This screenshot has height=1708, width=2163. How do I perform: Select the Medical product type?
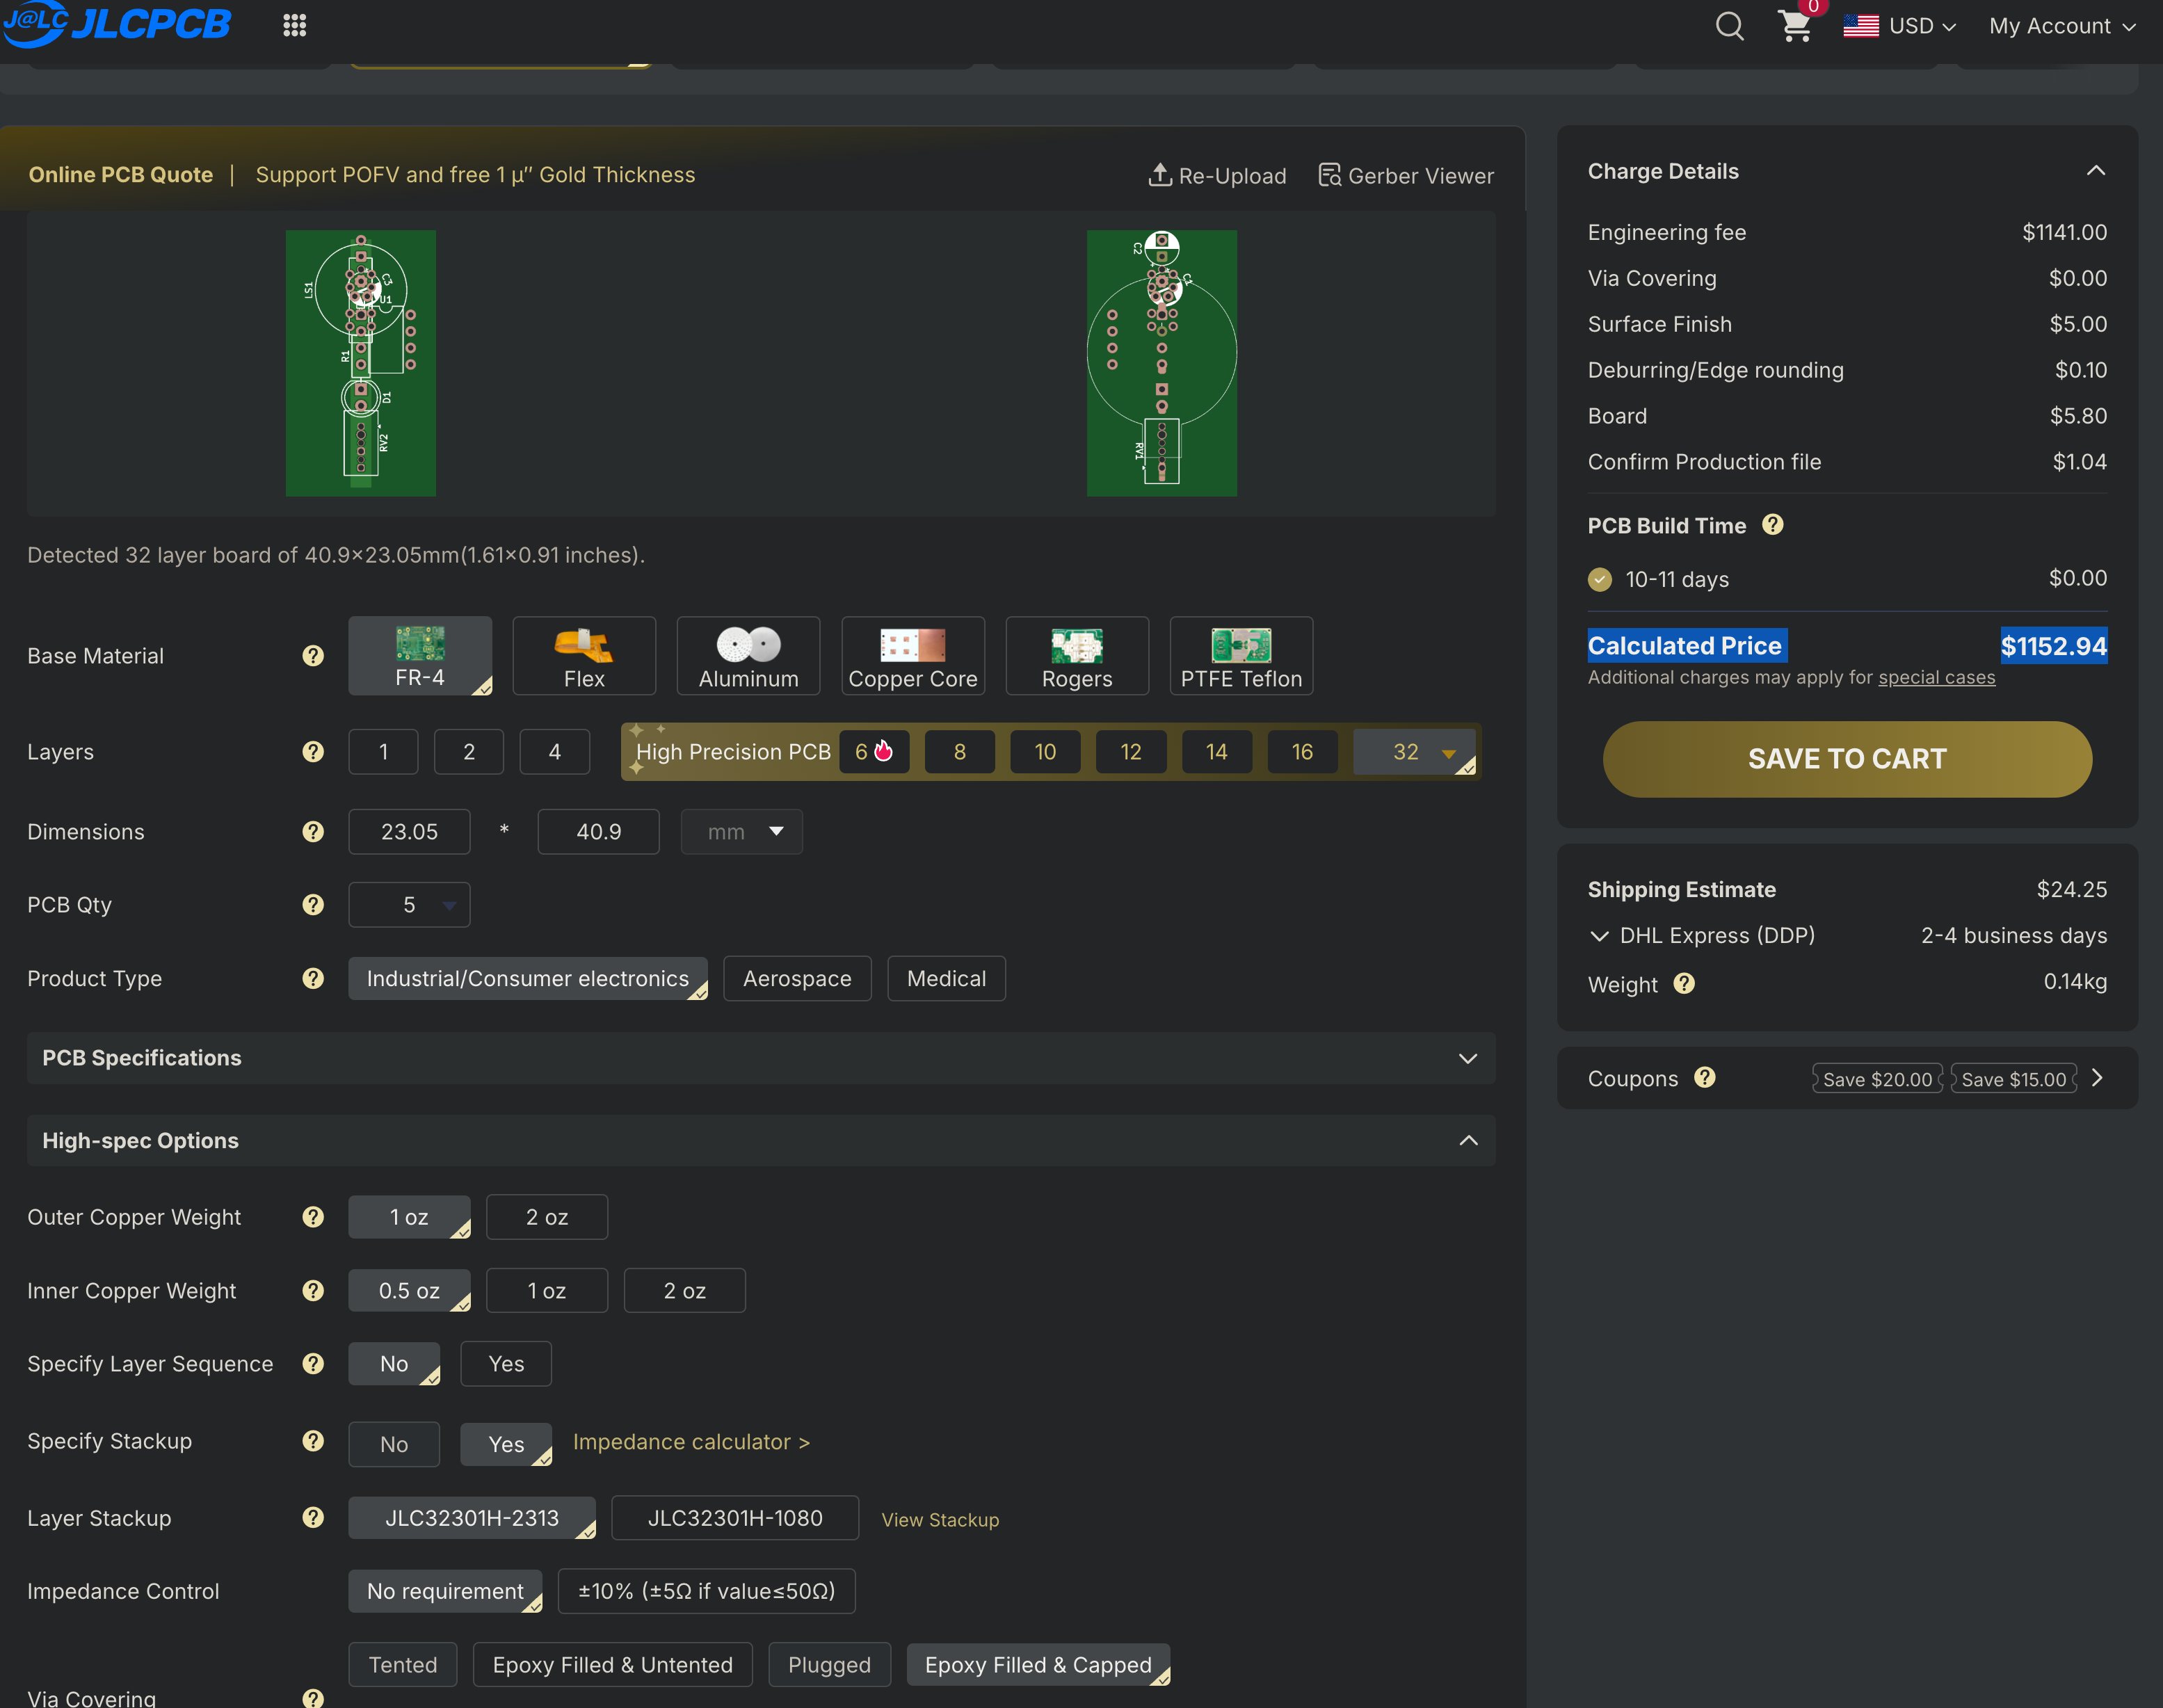[945, 978]
